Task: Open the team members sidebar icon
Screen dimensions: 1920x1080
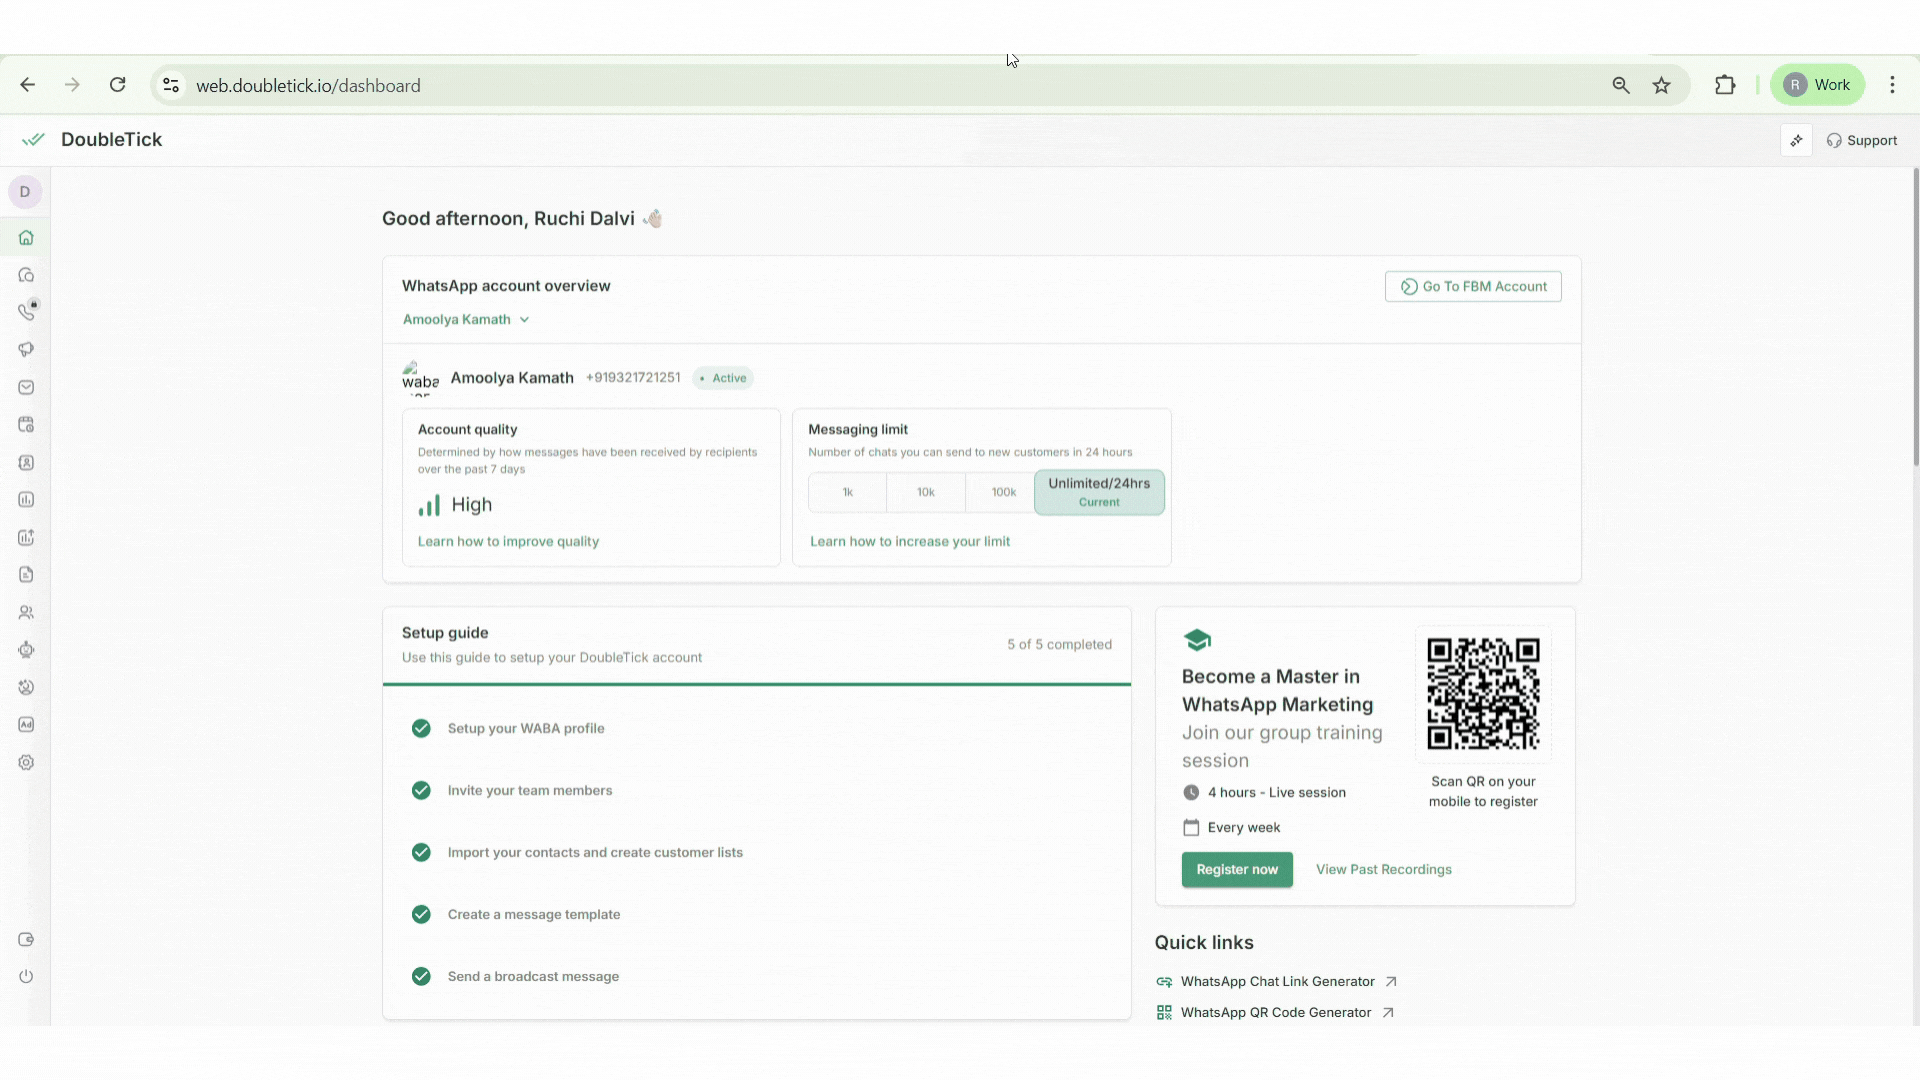Action: tap(26, 612)
